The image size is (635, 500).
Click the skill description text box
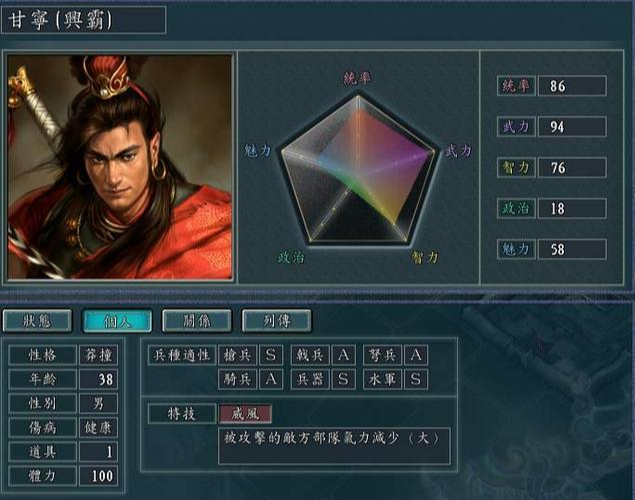pyautogui.click(x=334, y=446)
